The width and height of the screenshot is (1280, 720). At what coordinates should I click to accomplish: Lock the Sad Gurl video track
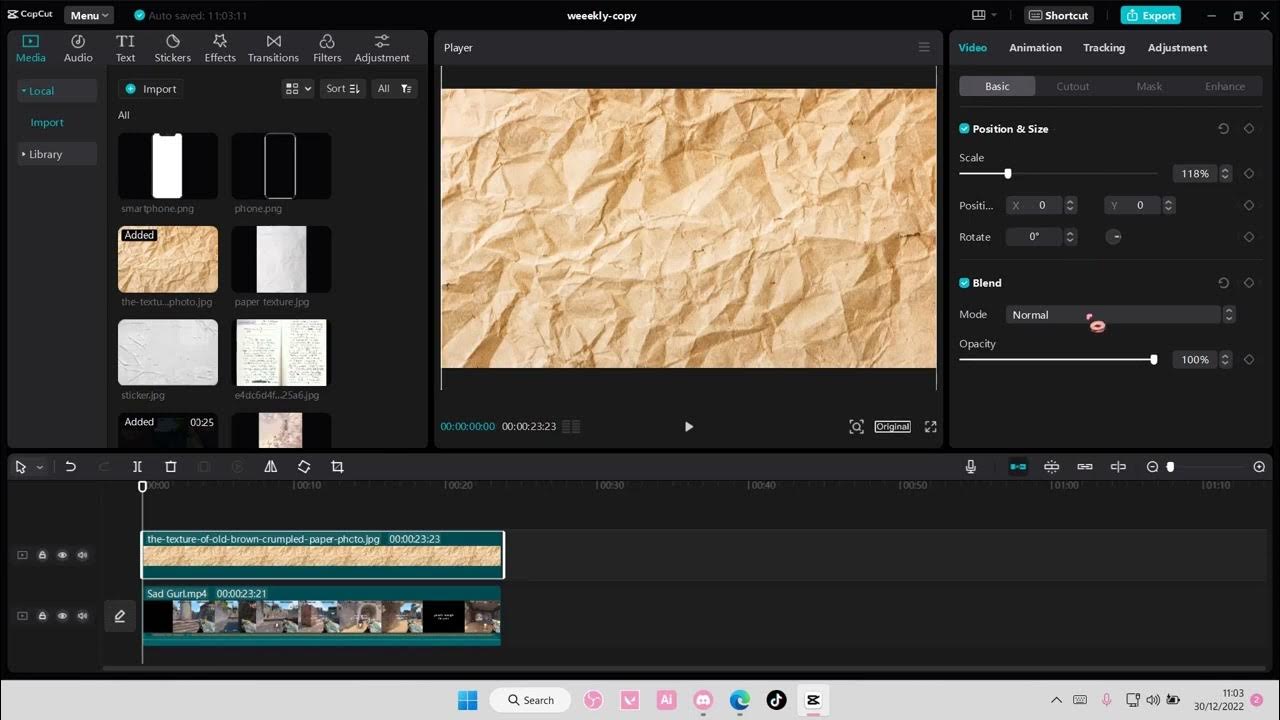[42, 616]
